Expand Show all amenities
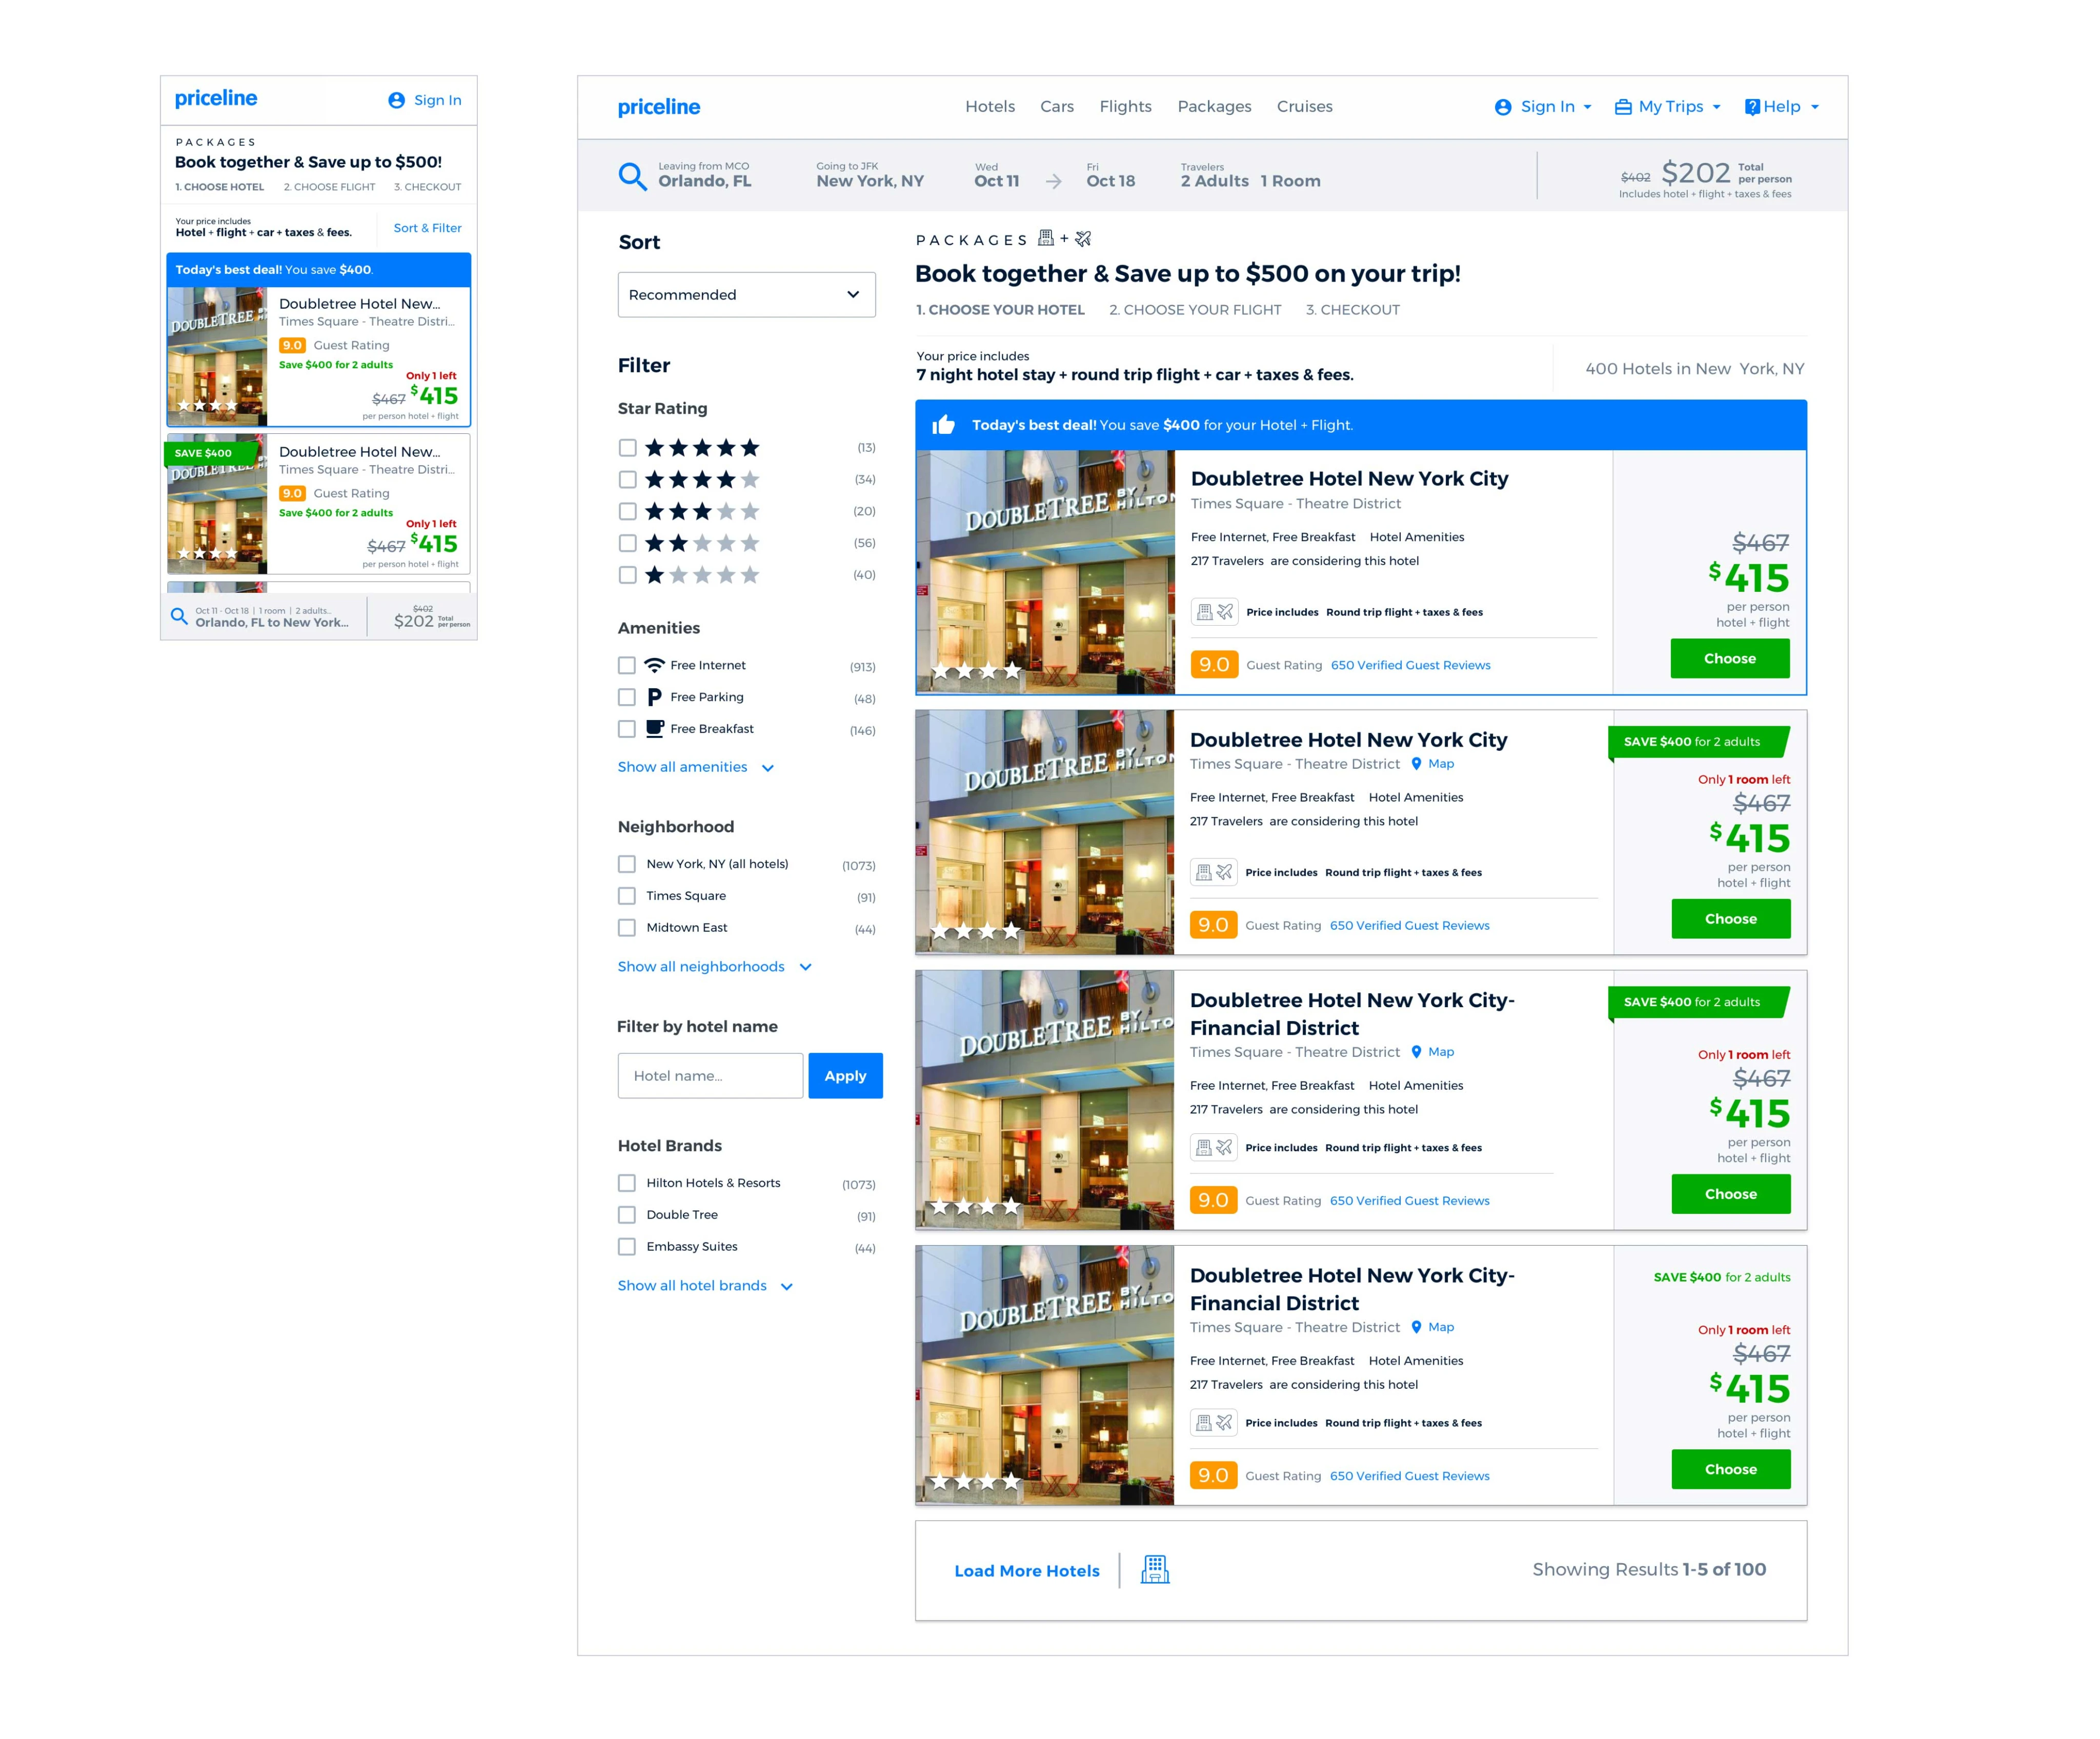Screen dimensions: 2100x1739 (x=696, y=767)
